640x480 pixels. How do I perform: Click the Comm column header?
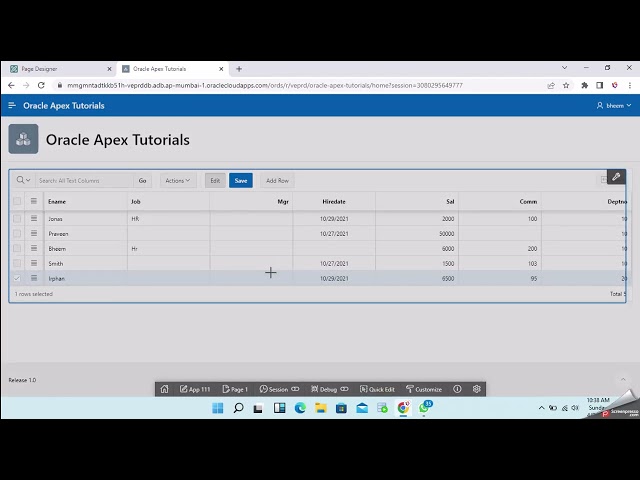500,201
